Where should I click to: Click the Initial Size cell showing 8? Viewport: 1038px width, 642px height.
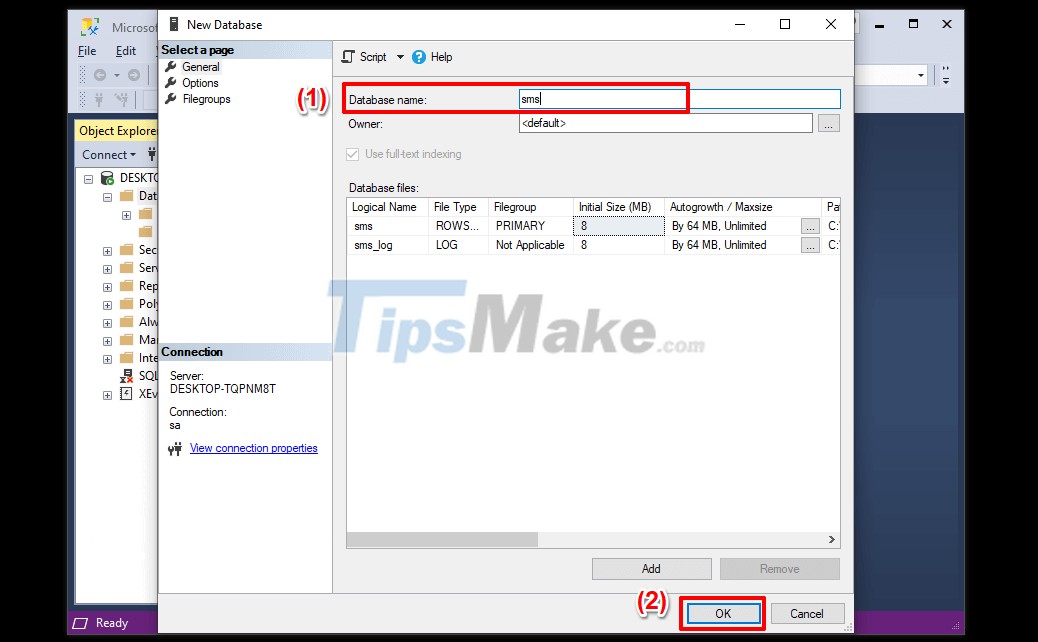tap(618, 226)
